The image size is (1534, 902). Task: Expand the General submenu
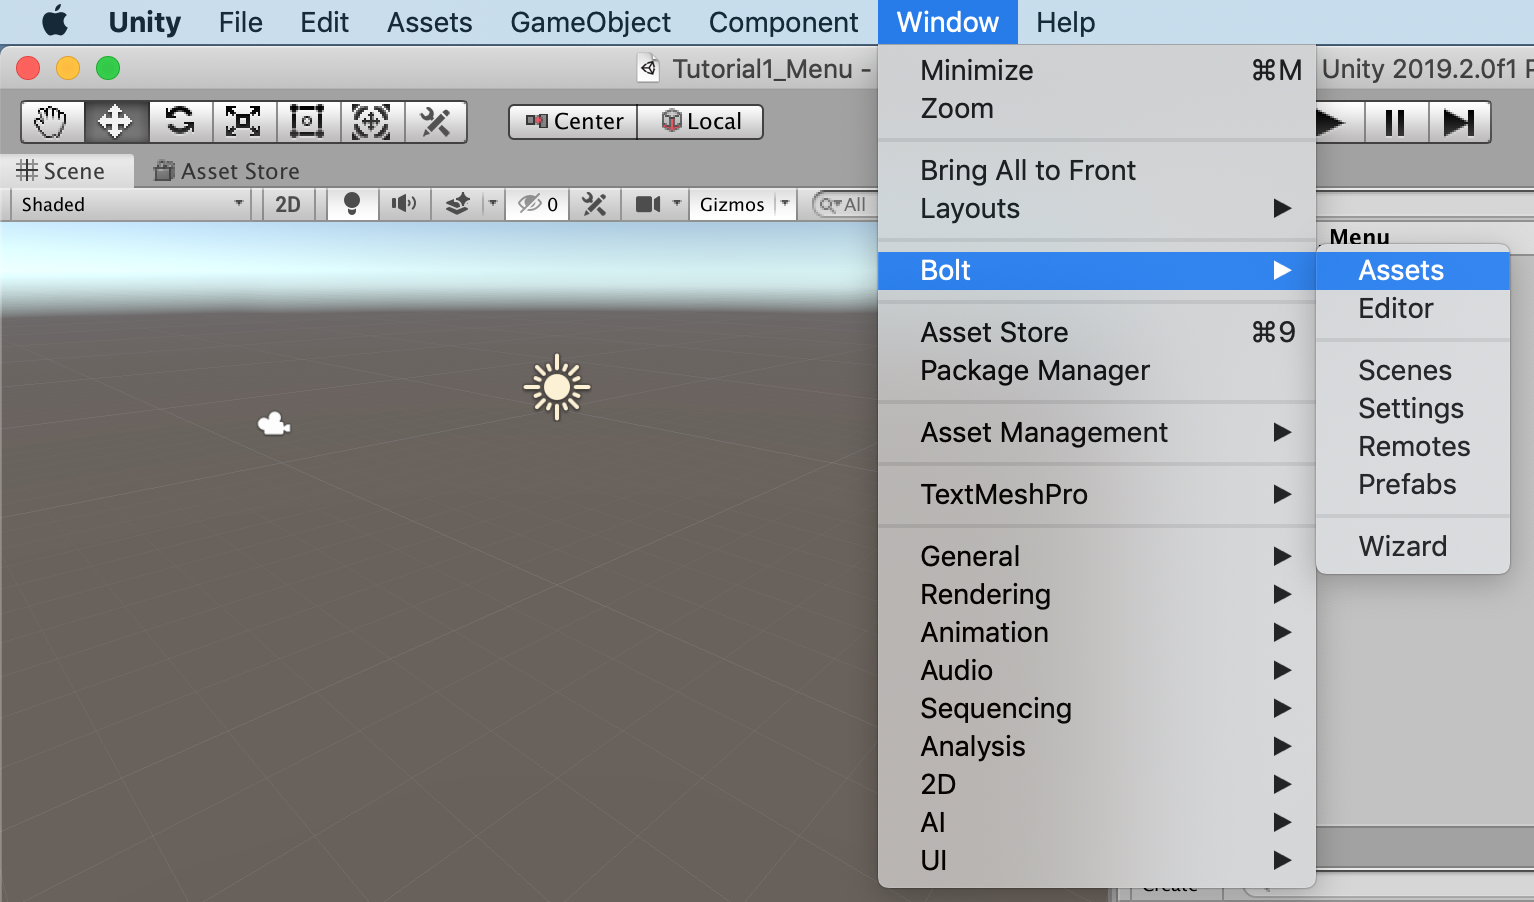(x=1097, y=556)
